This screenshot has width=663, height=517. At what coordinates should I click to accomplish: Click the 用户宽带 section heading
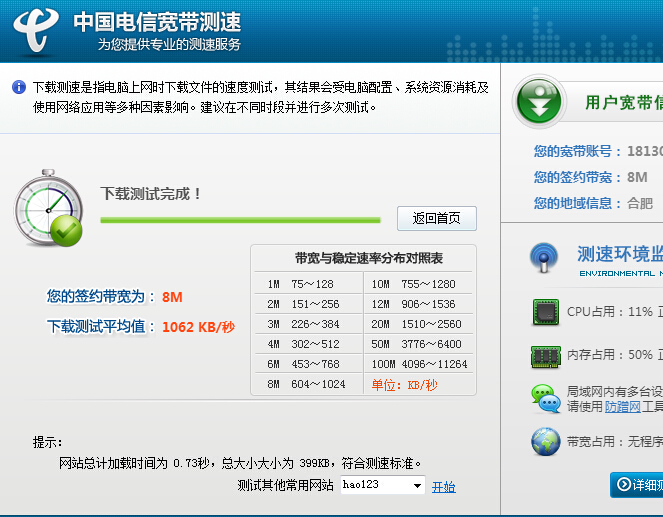(x=624, y=102)
